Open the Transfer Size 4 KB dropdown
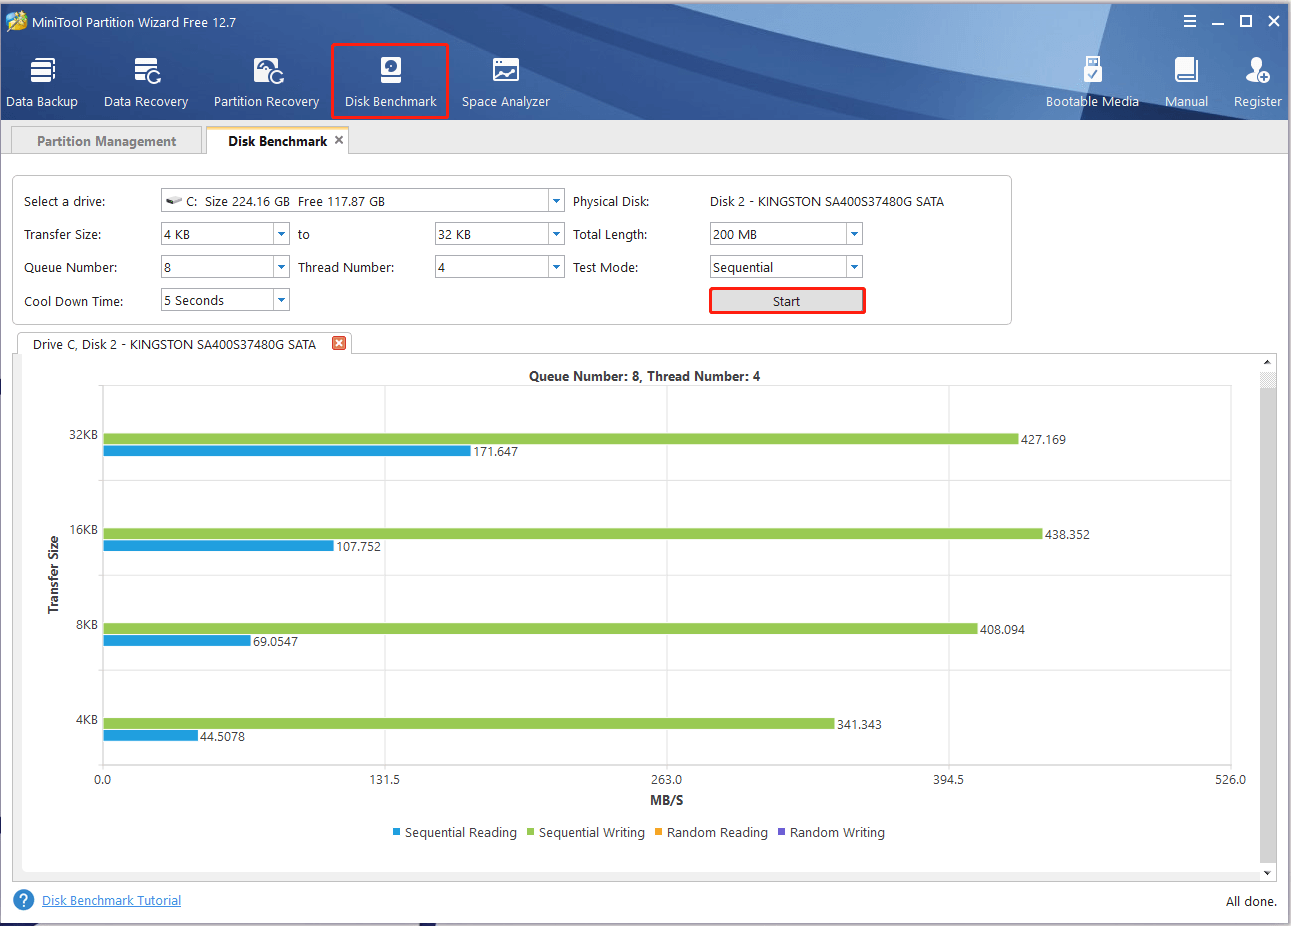 281,234
